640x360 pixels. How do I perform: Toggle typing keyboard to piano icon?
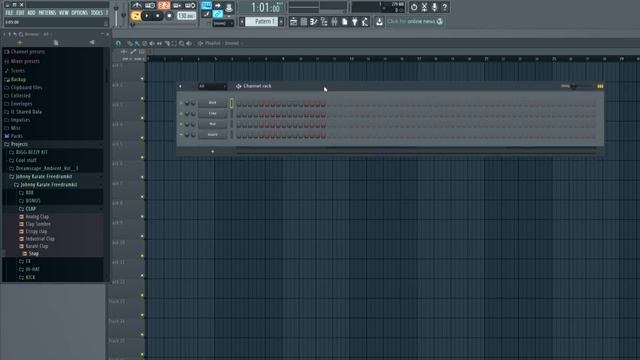pyautogui.click(x=207, y=6)
